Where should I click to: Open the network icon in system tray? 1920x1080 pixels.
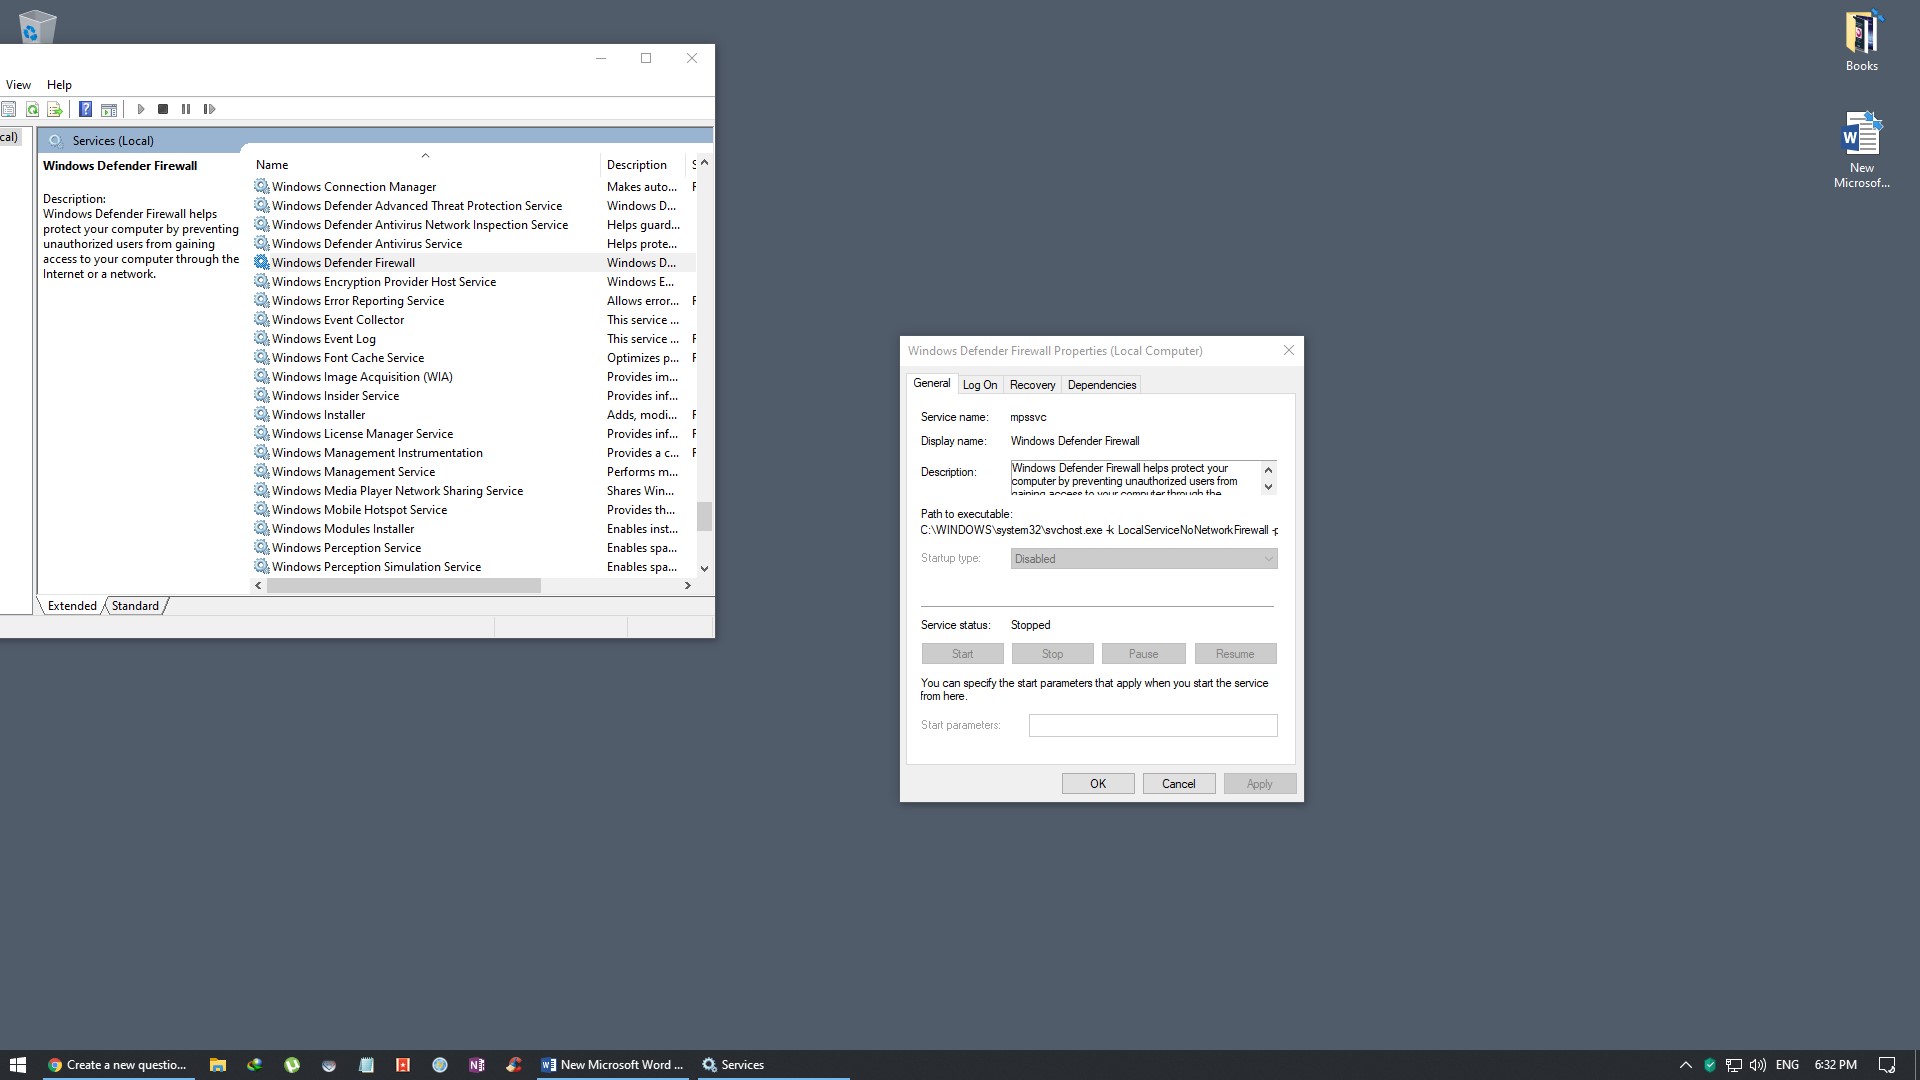(x=1733, y=1065)
